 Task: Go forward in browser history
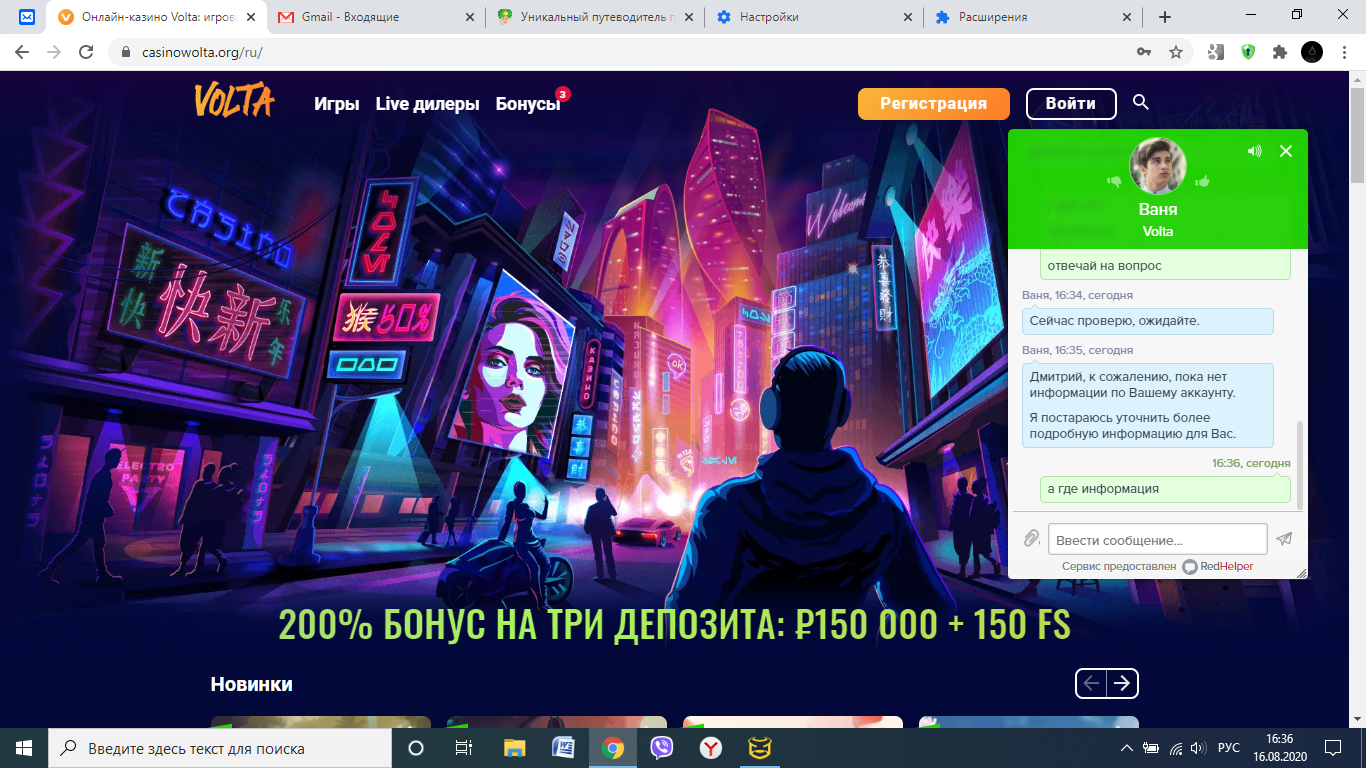tap(54, 52)
